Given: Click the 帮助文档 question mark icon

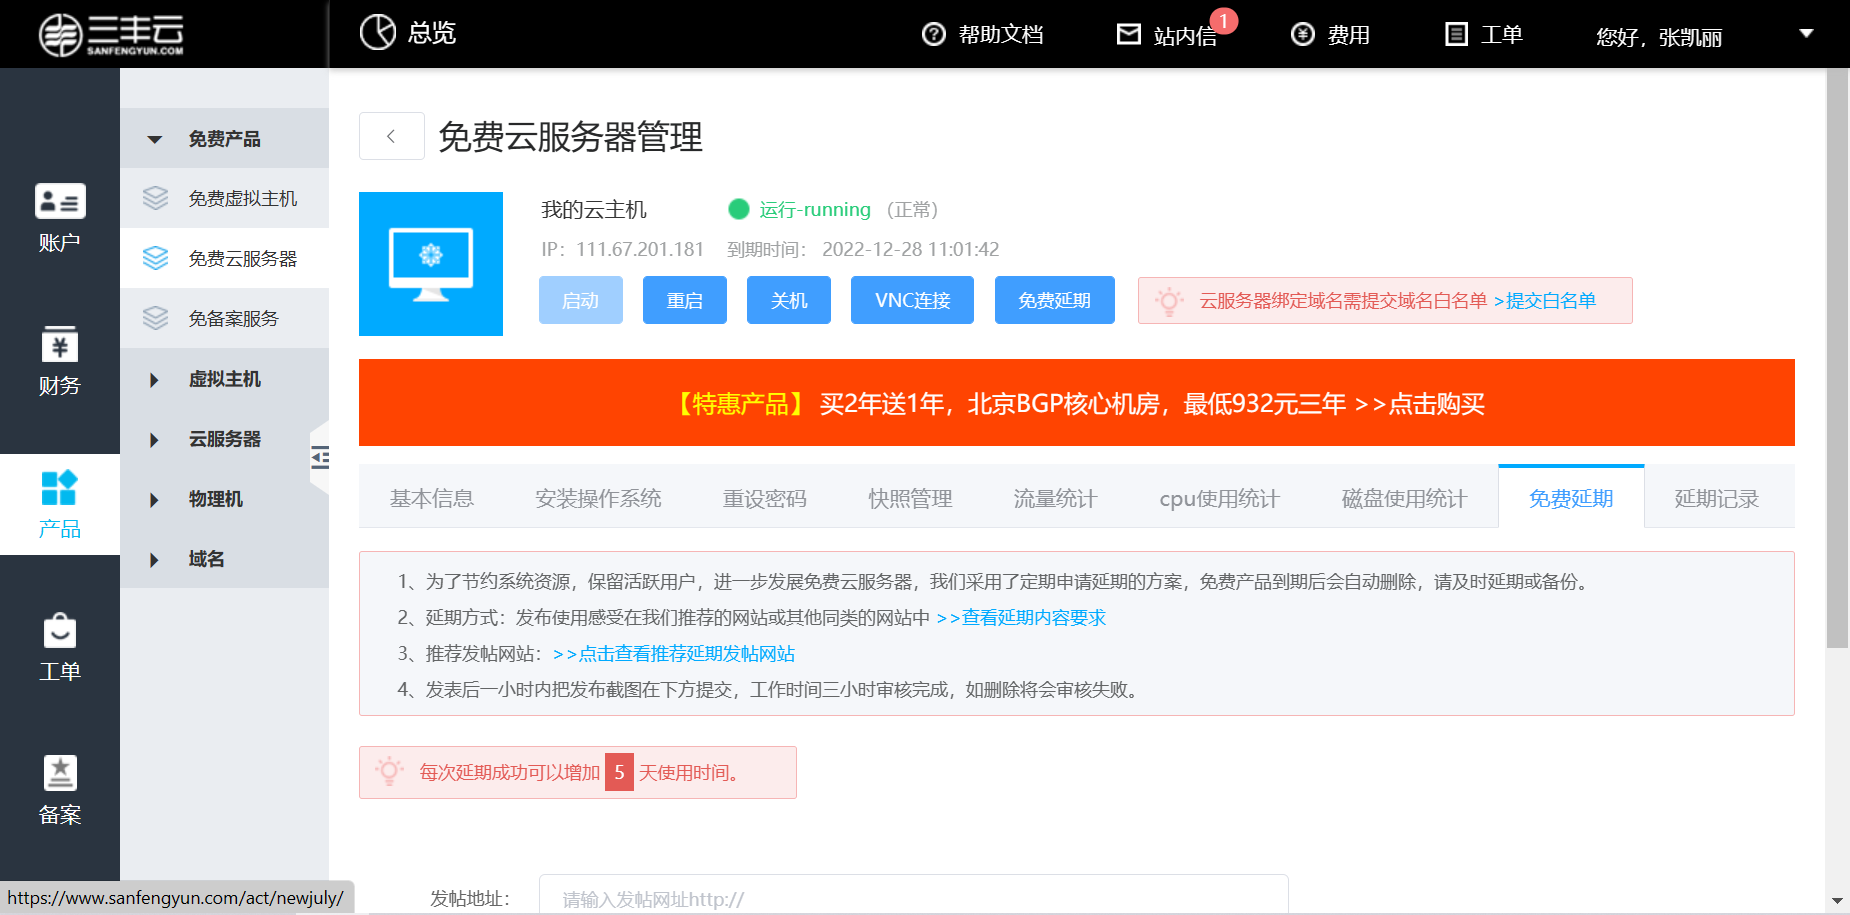Looking at the screenshot, I should (x=934, y=35).
